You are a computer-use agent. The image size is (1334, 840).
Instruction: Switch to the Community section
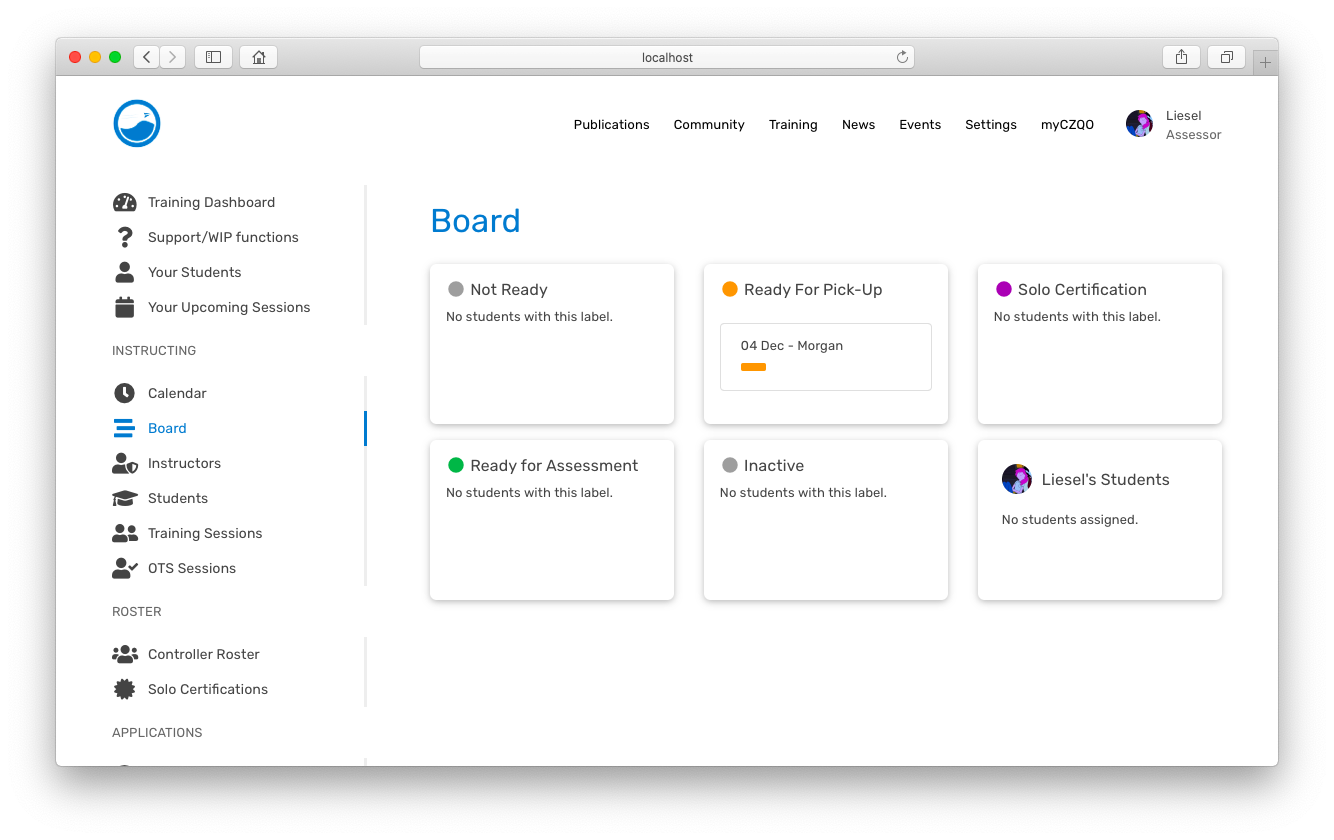(709, 124)
